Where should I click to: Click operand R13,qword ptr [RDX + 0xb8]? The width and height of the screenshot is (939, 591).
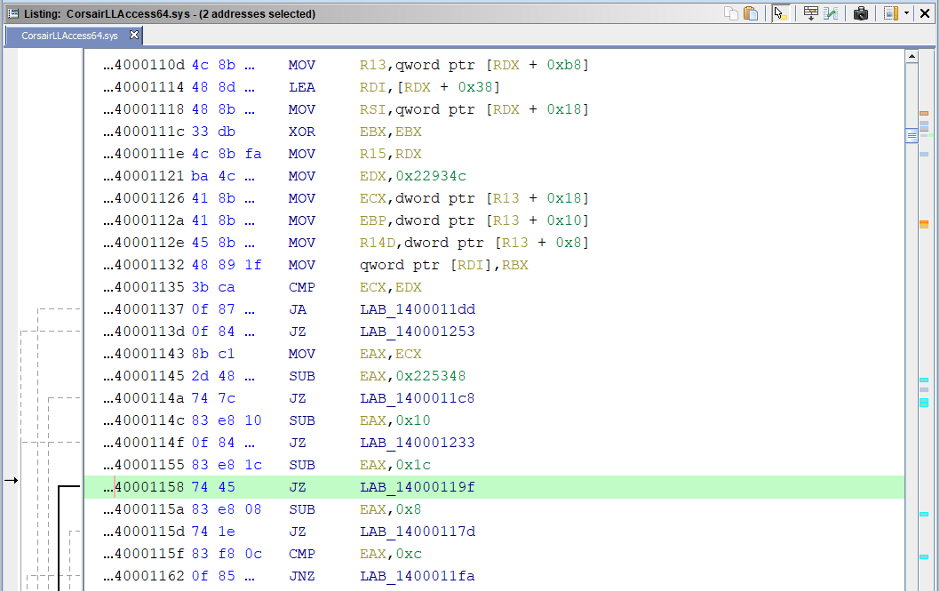pyautogui.click(x=474, y=65)
